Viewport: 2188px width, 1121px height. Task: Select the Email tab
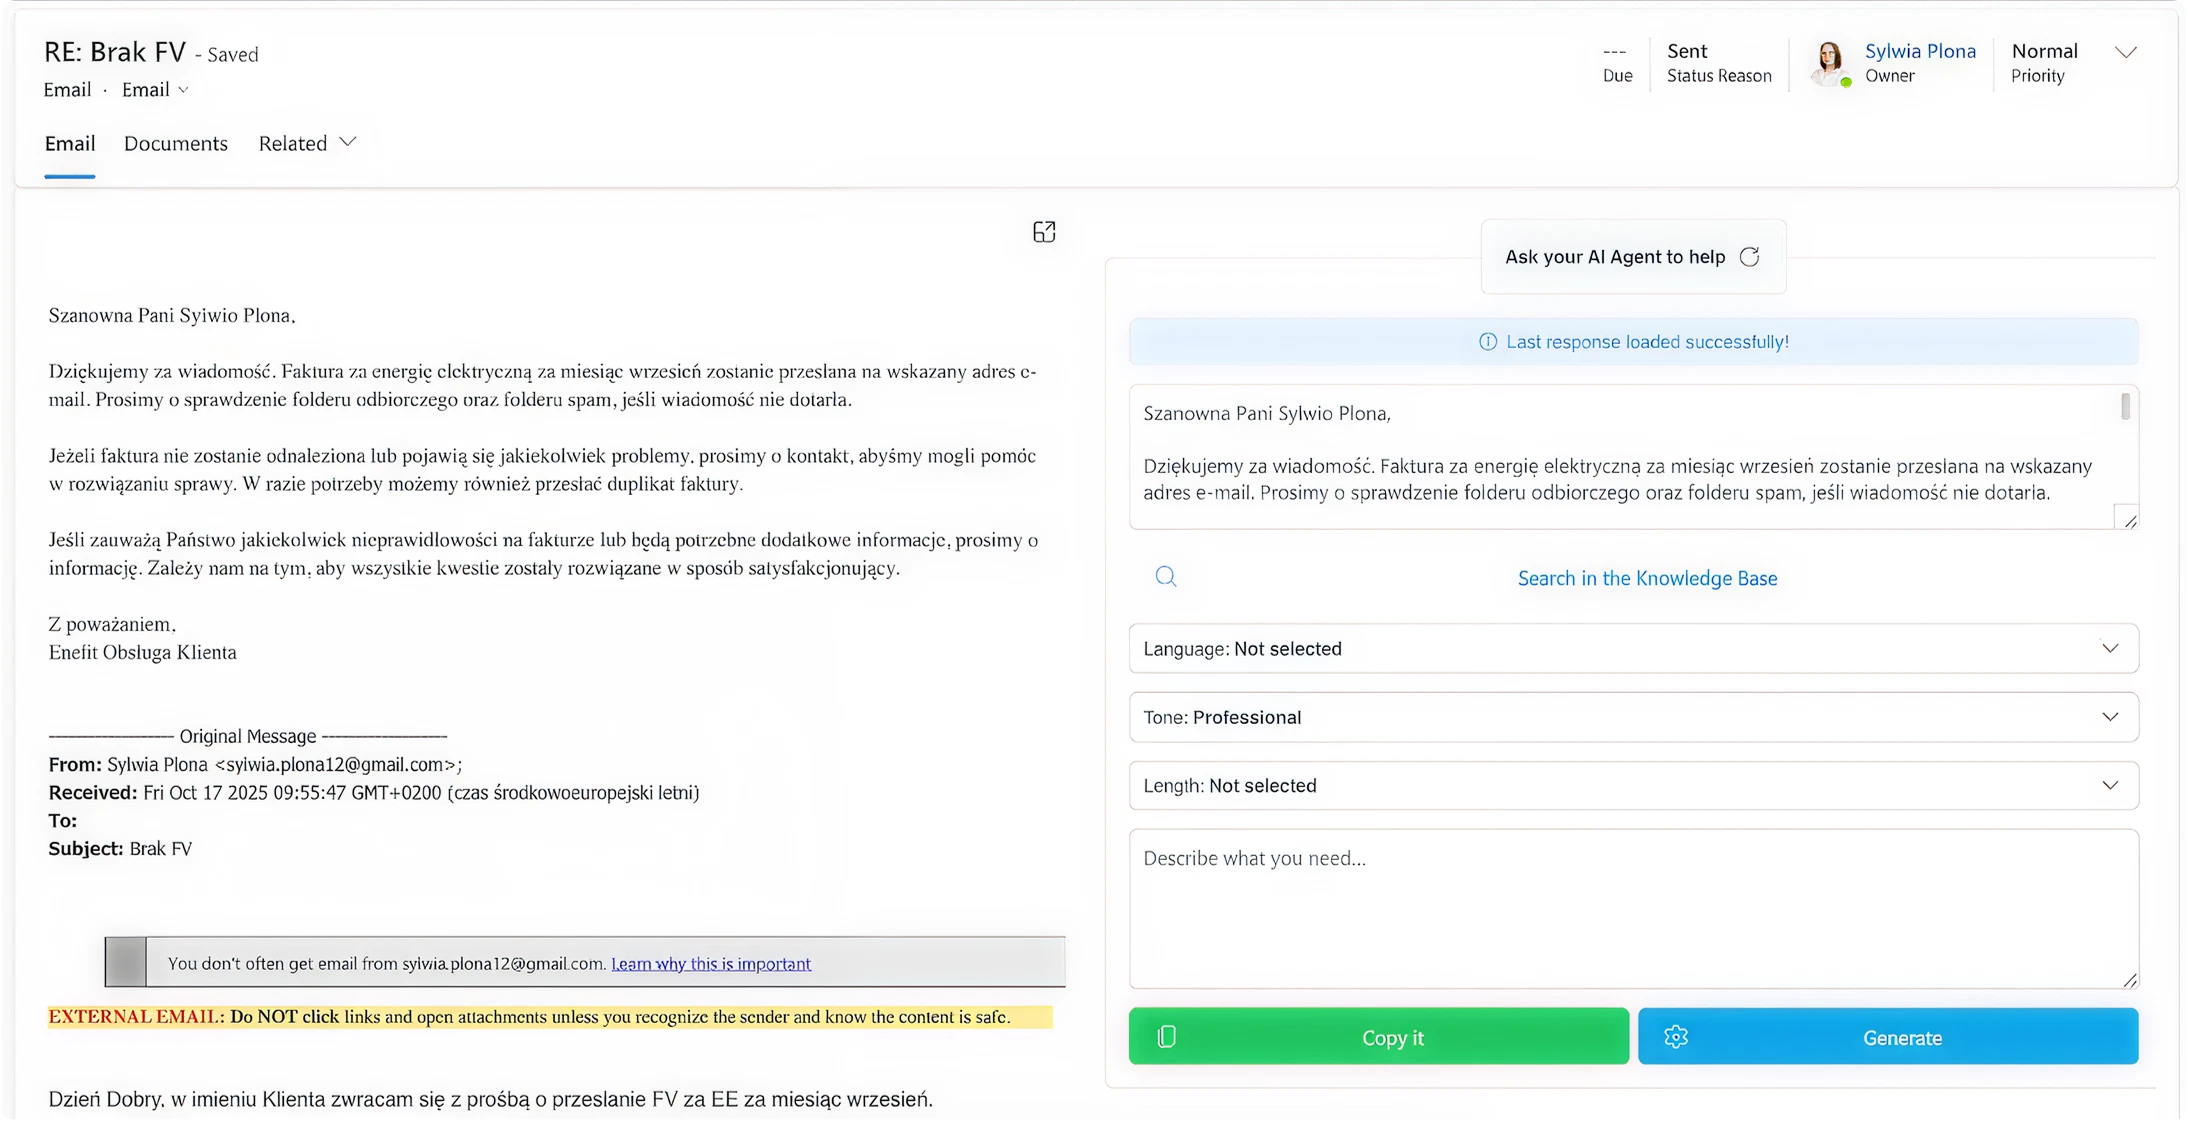click(x=70, y=143)
